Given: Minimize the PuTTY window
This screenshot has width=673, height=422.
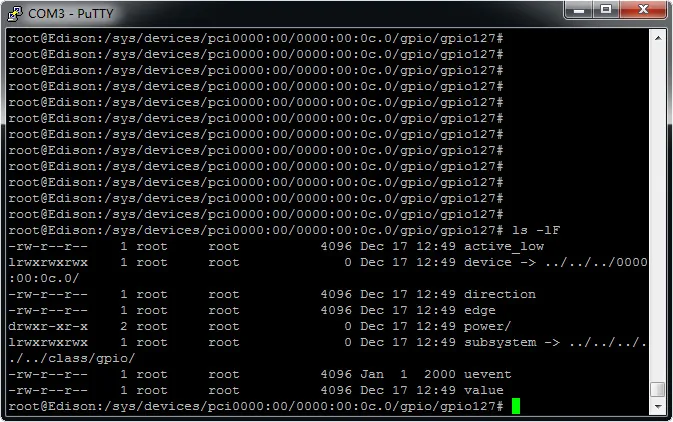Looking at the screenshot, I should 578,11.
